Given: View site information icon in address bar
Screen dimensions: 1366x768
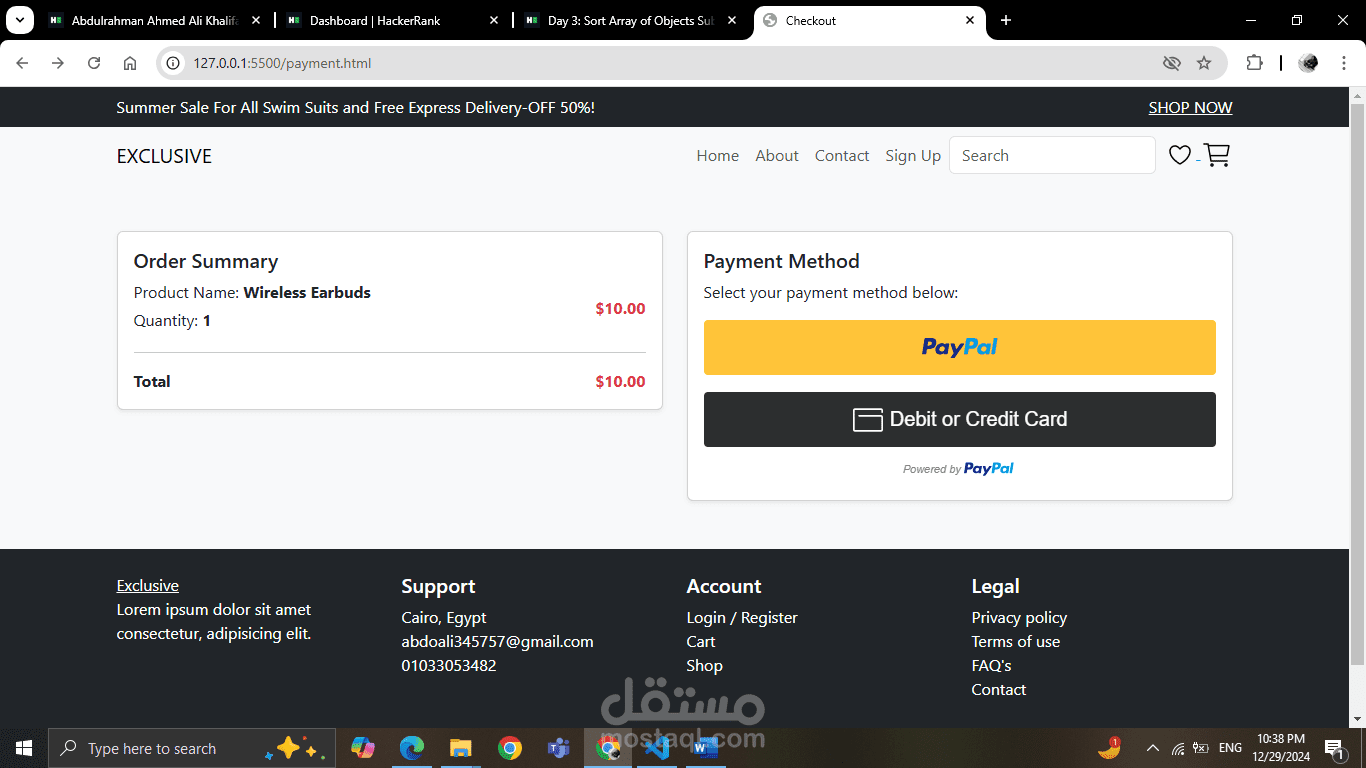Looking at the screenshot, I should [x=173, y=63].
